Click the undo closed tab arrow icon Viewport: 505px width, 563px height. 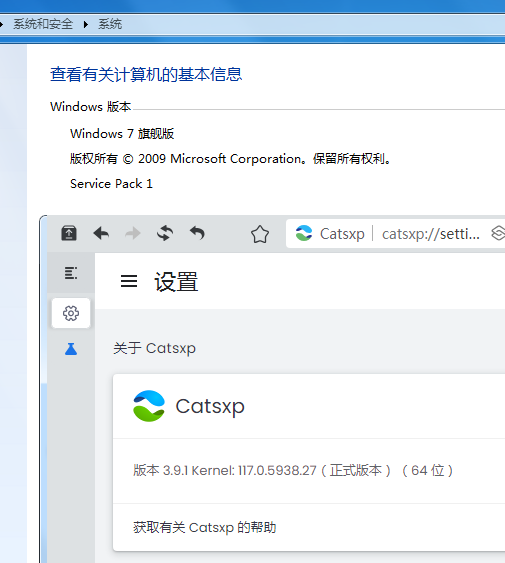pyautogui.click(x=197, y=233)
